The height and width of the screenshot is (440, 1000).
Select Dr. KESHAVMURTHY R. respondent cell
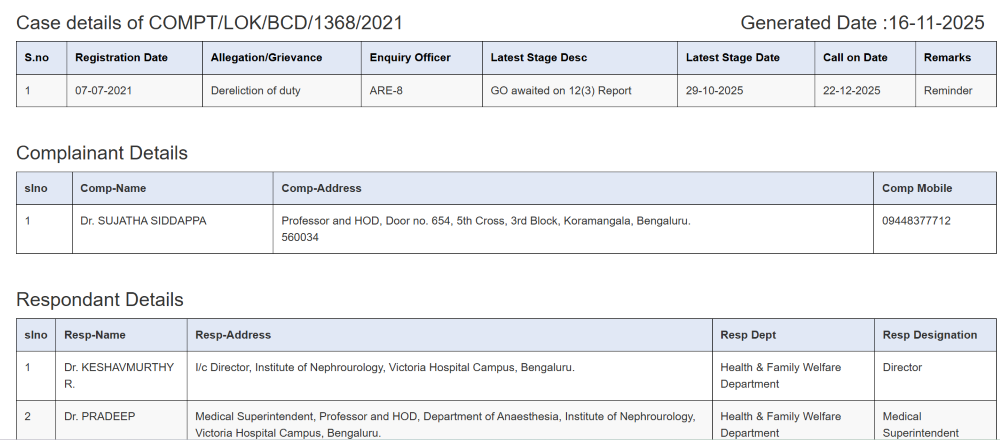click(118, 375)
